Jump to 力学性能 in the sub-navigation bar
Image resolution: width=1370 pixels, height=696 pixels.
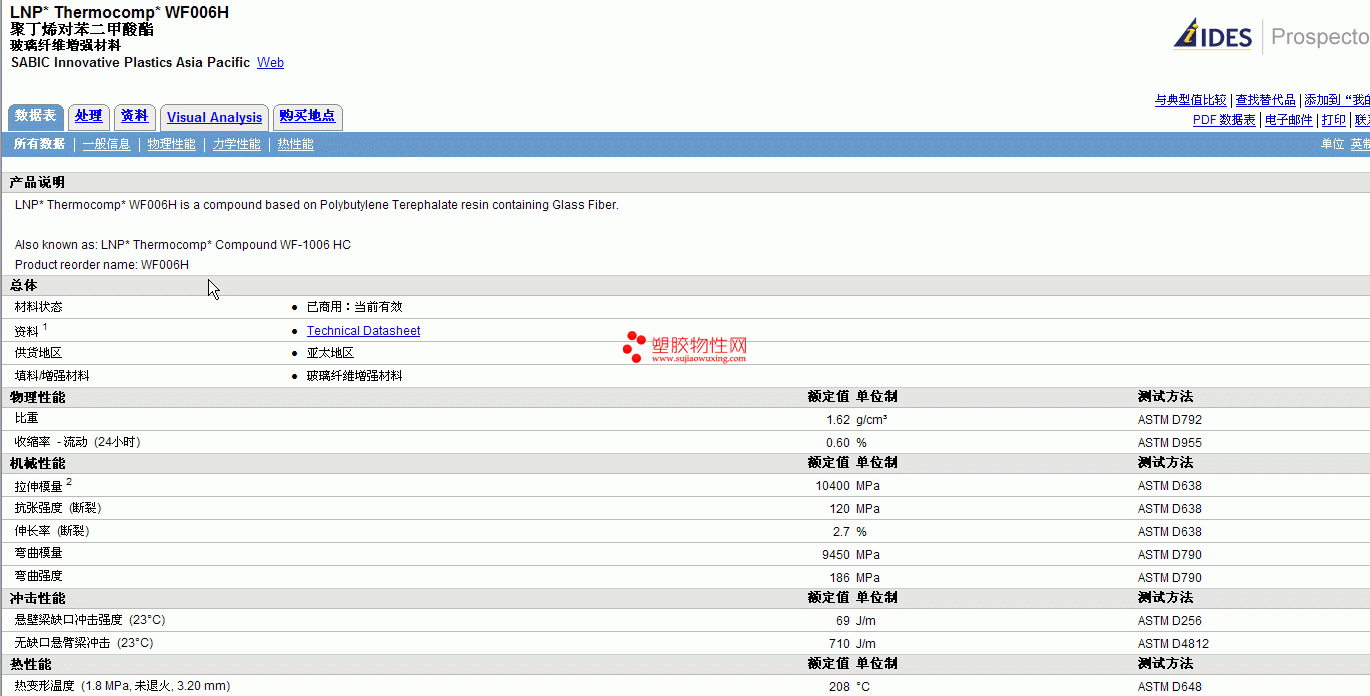(x=237, y=144)
